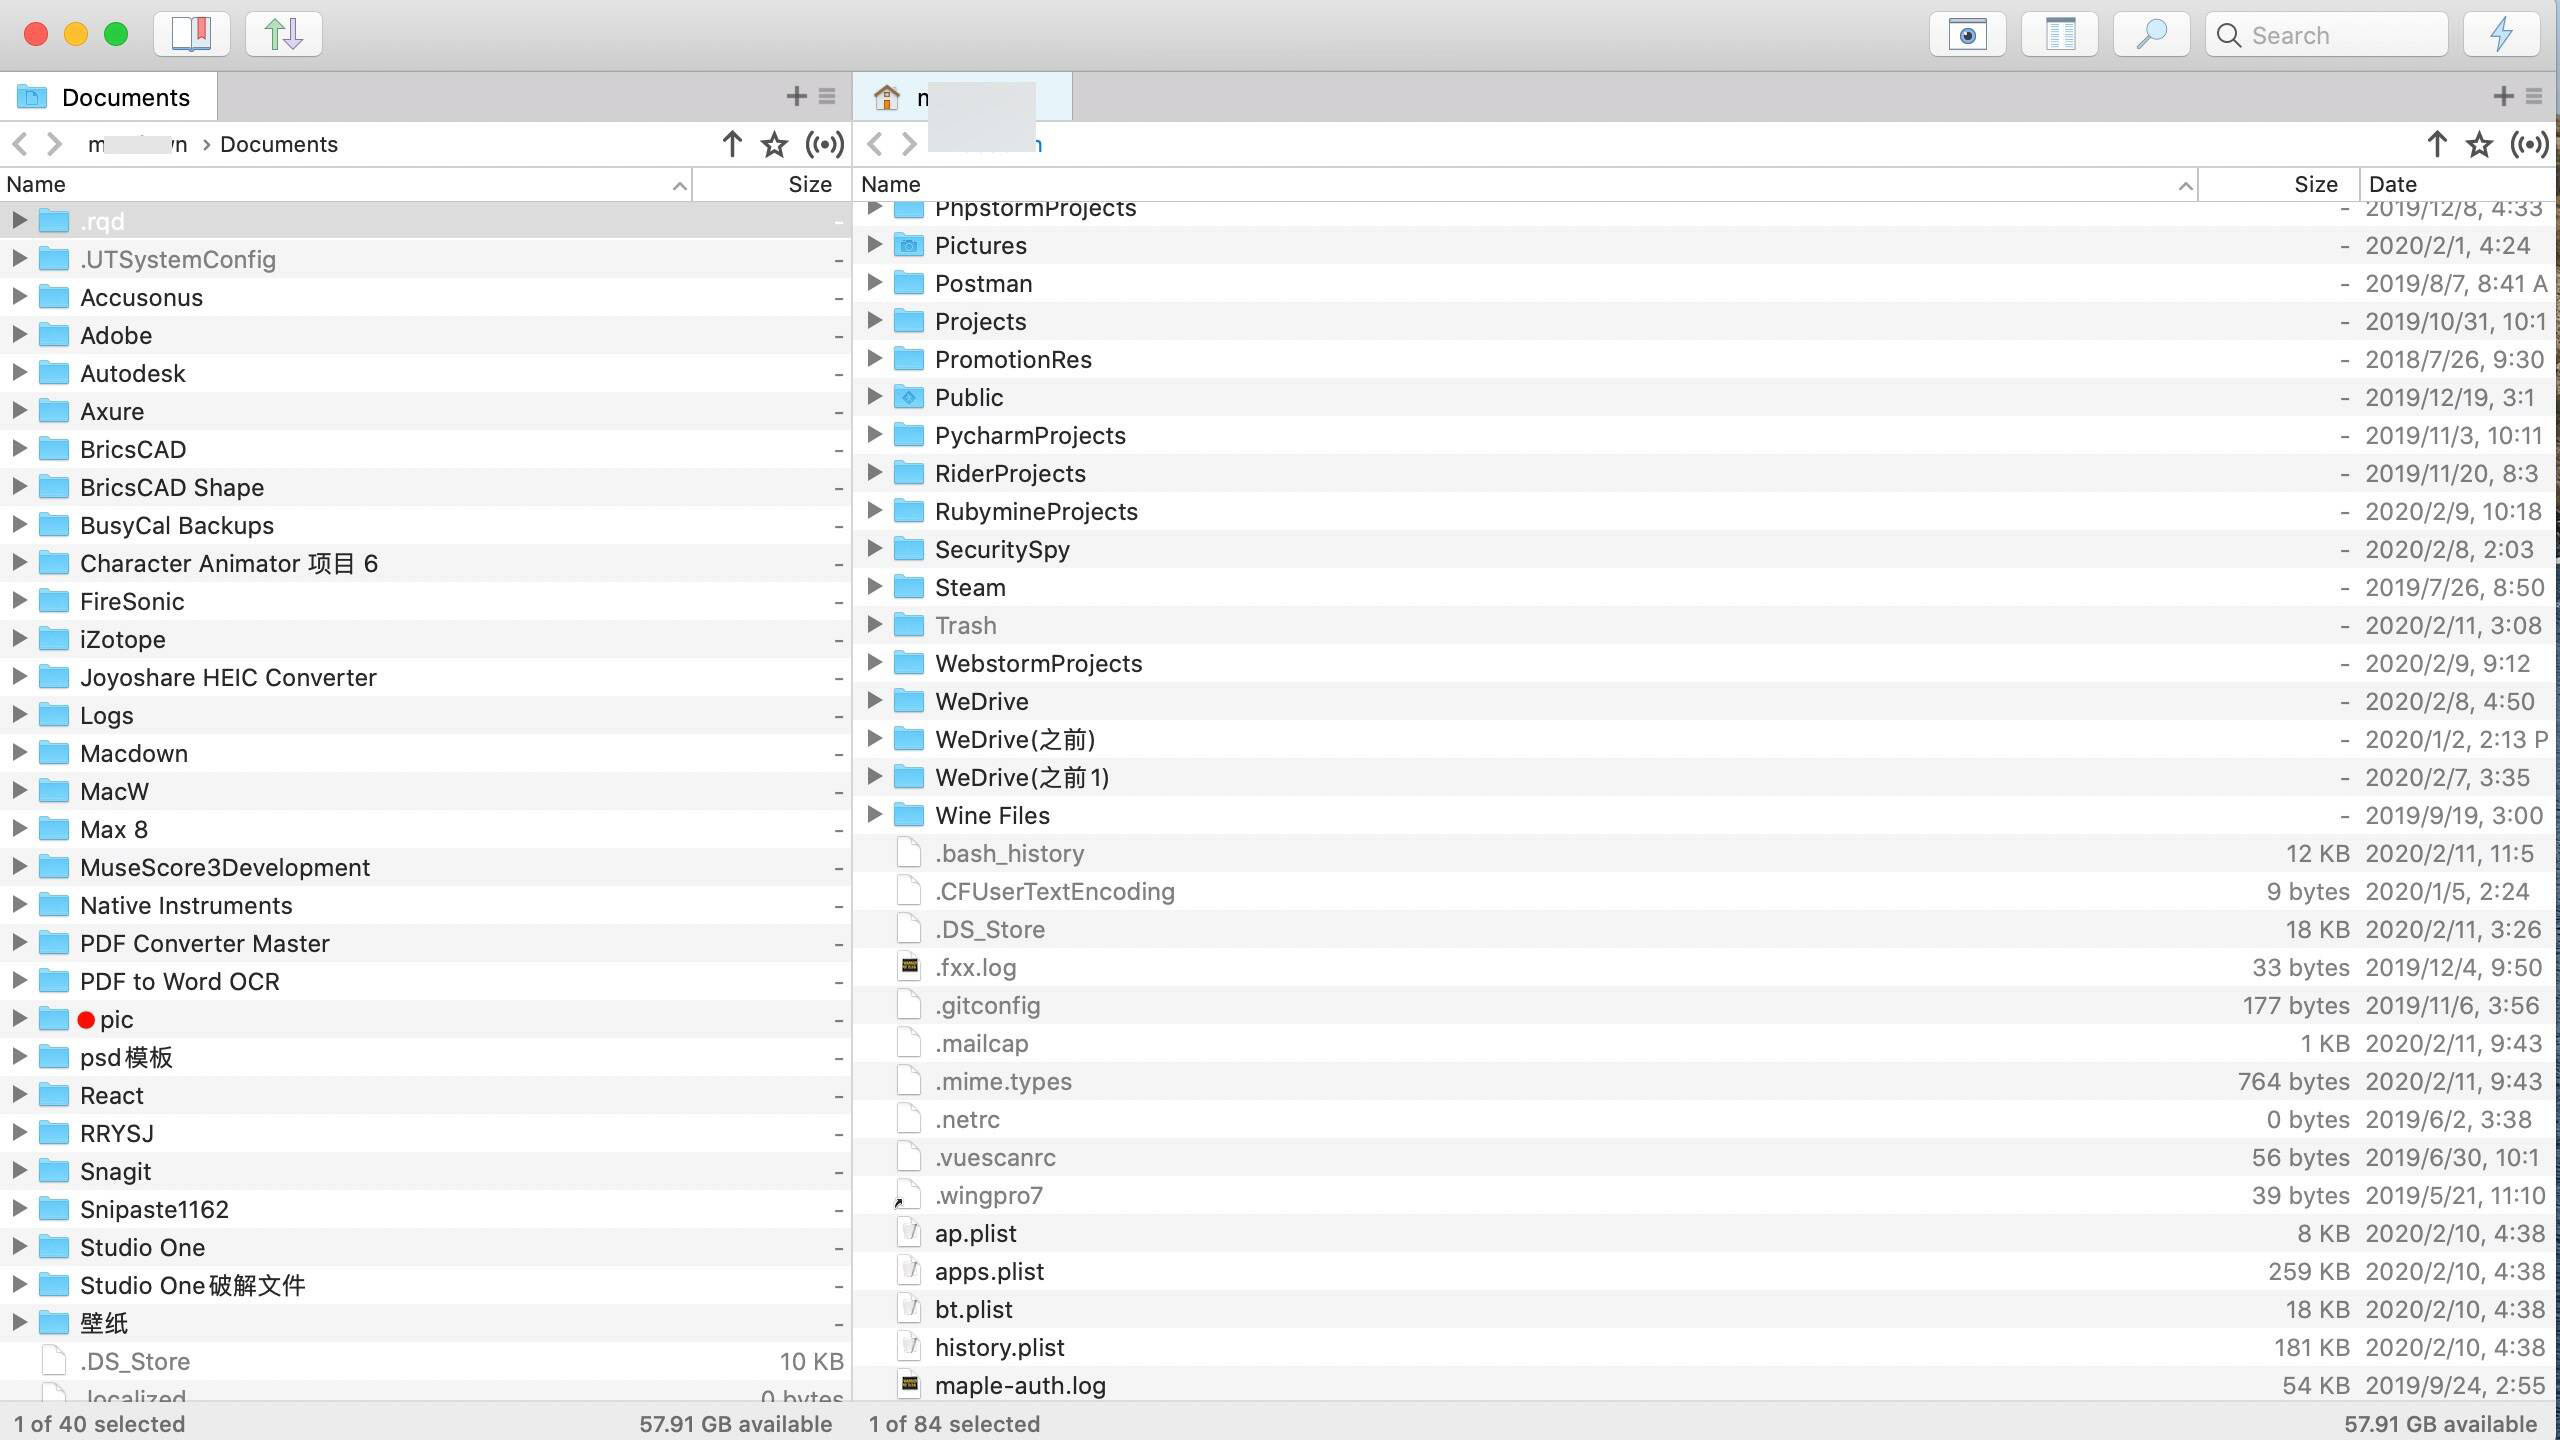
Task: Click the magnifier find files toolbar icon
Action: (2152, 35)
